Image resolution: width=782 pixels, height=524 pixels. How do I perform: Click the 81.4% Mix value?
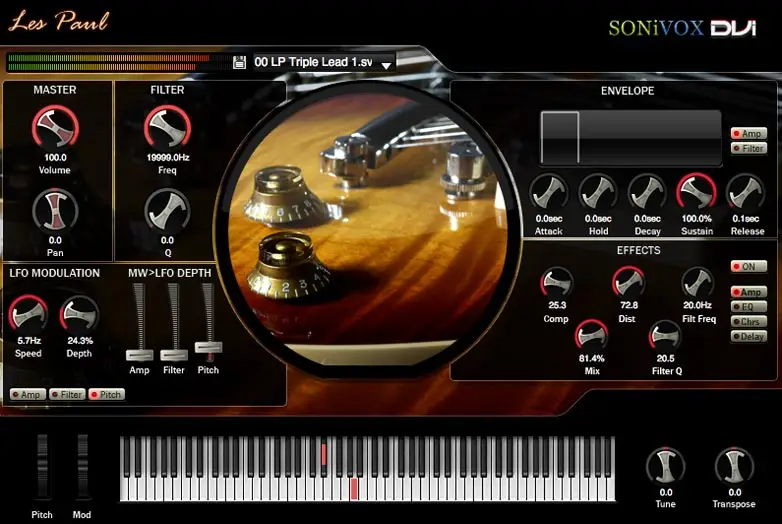click(x=591, y=358)
